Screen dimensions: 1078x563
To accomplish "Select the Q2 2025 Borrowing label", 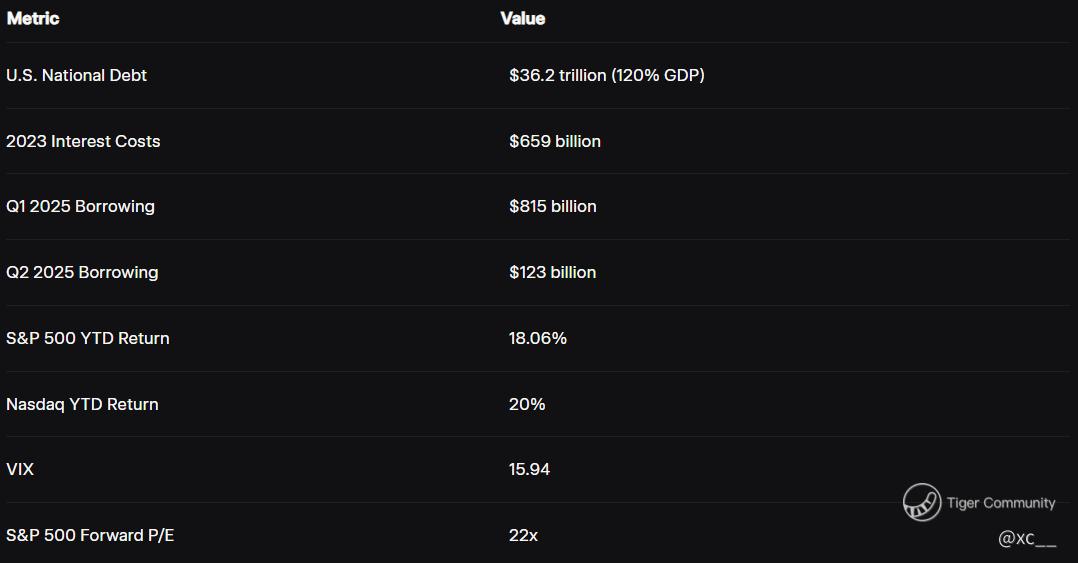I will (x=82, y=272).
